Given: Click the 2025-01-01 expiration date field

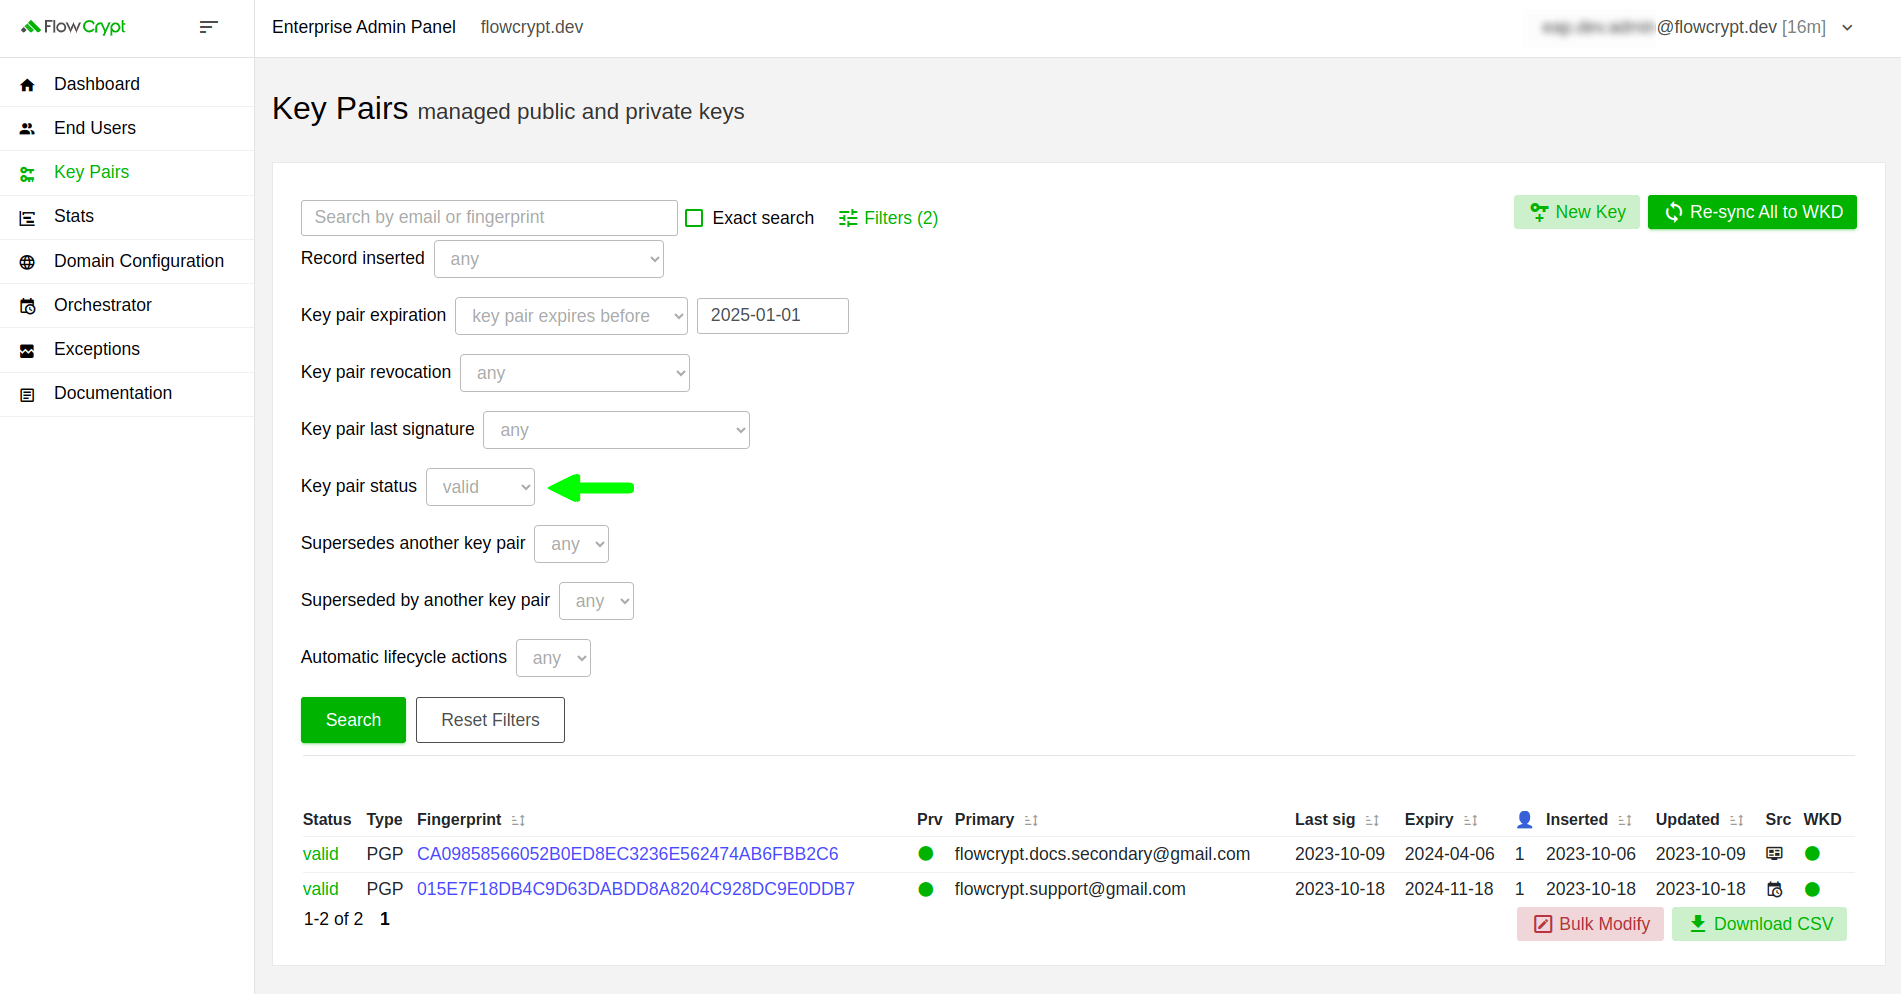Looking at the screenshot, I should click(x=773, y=316).
